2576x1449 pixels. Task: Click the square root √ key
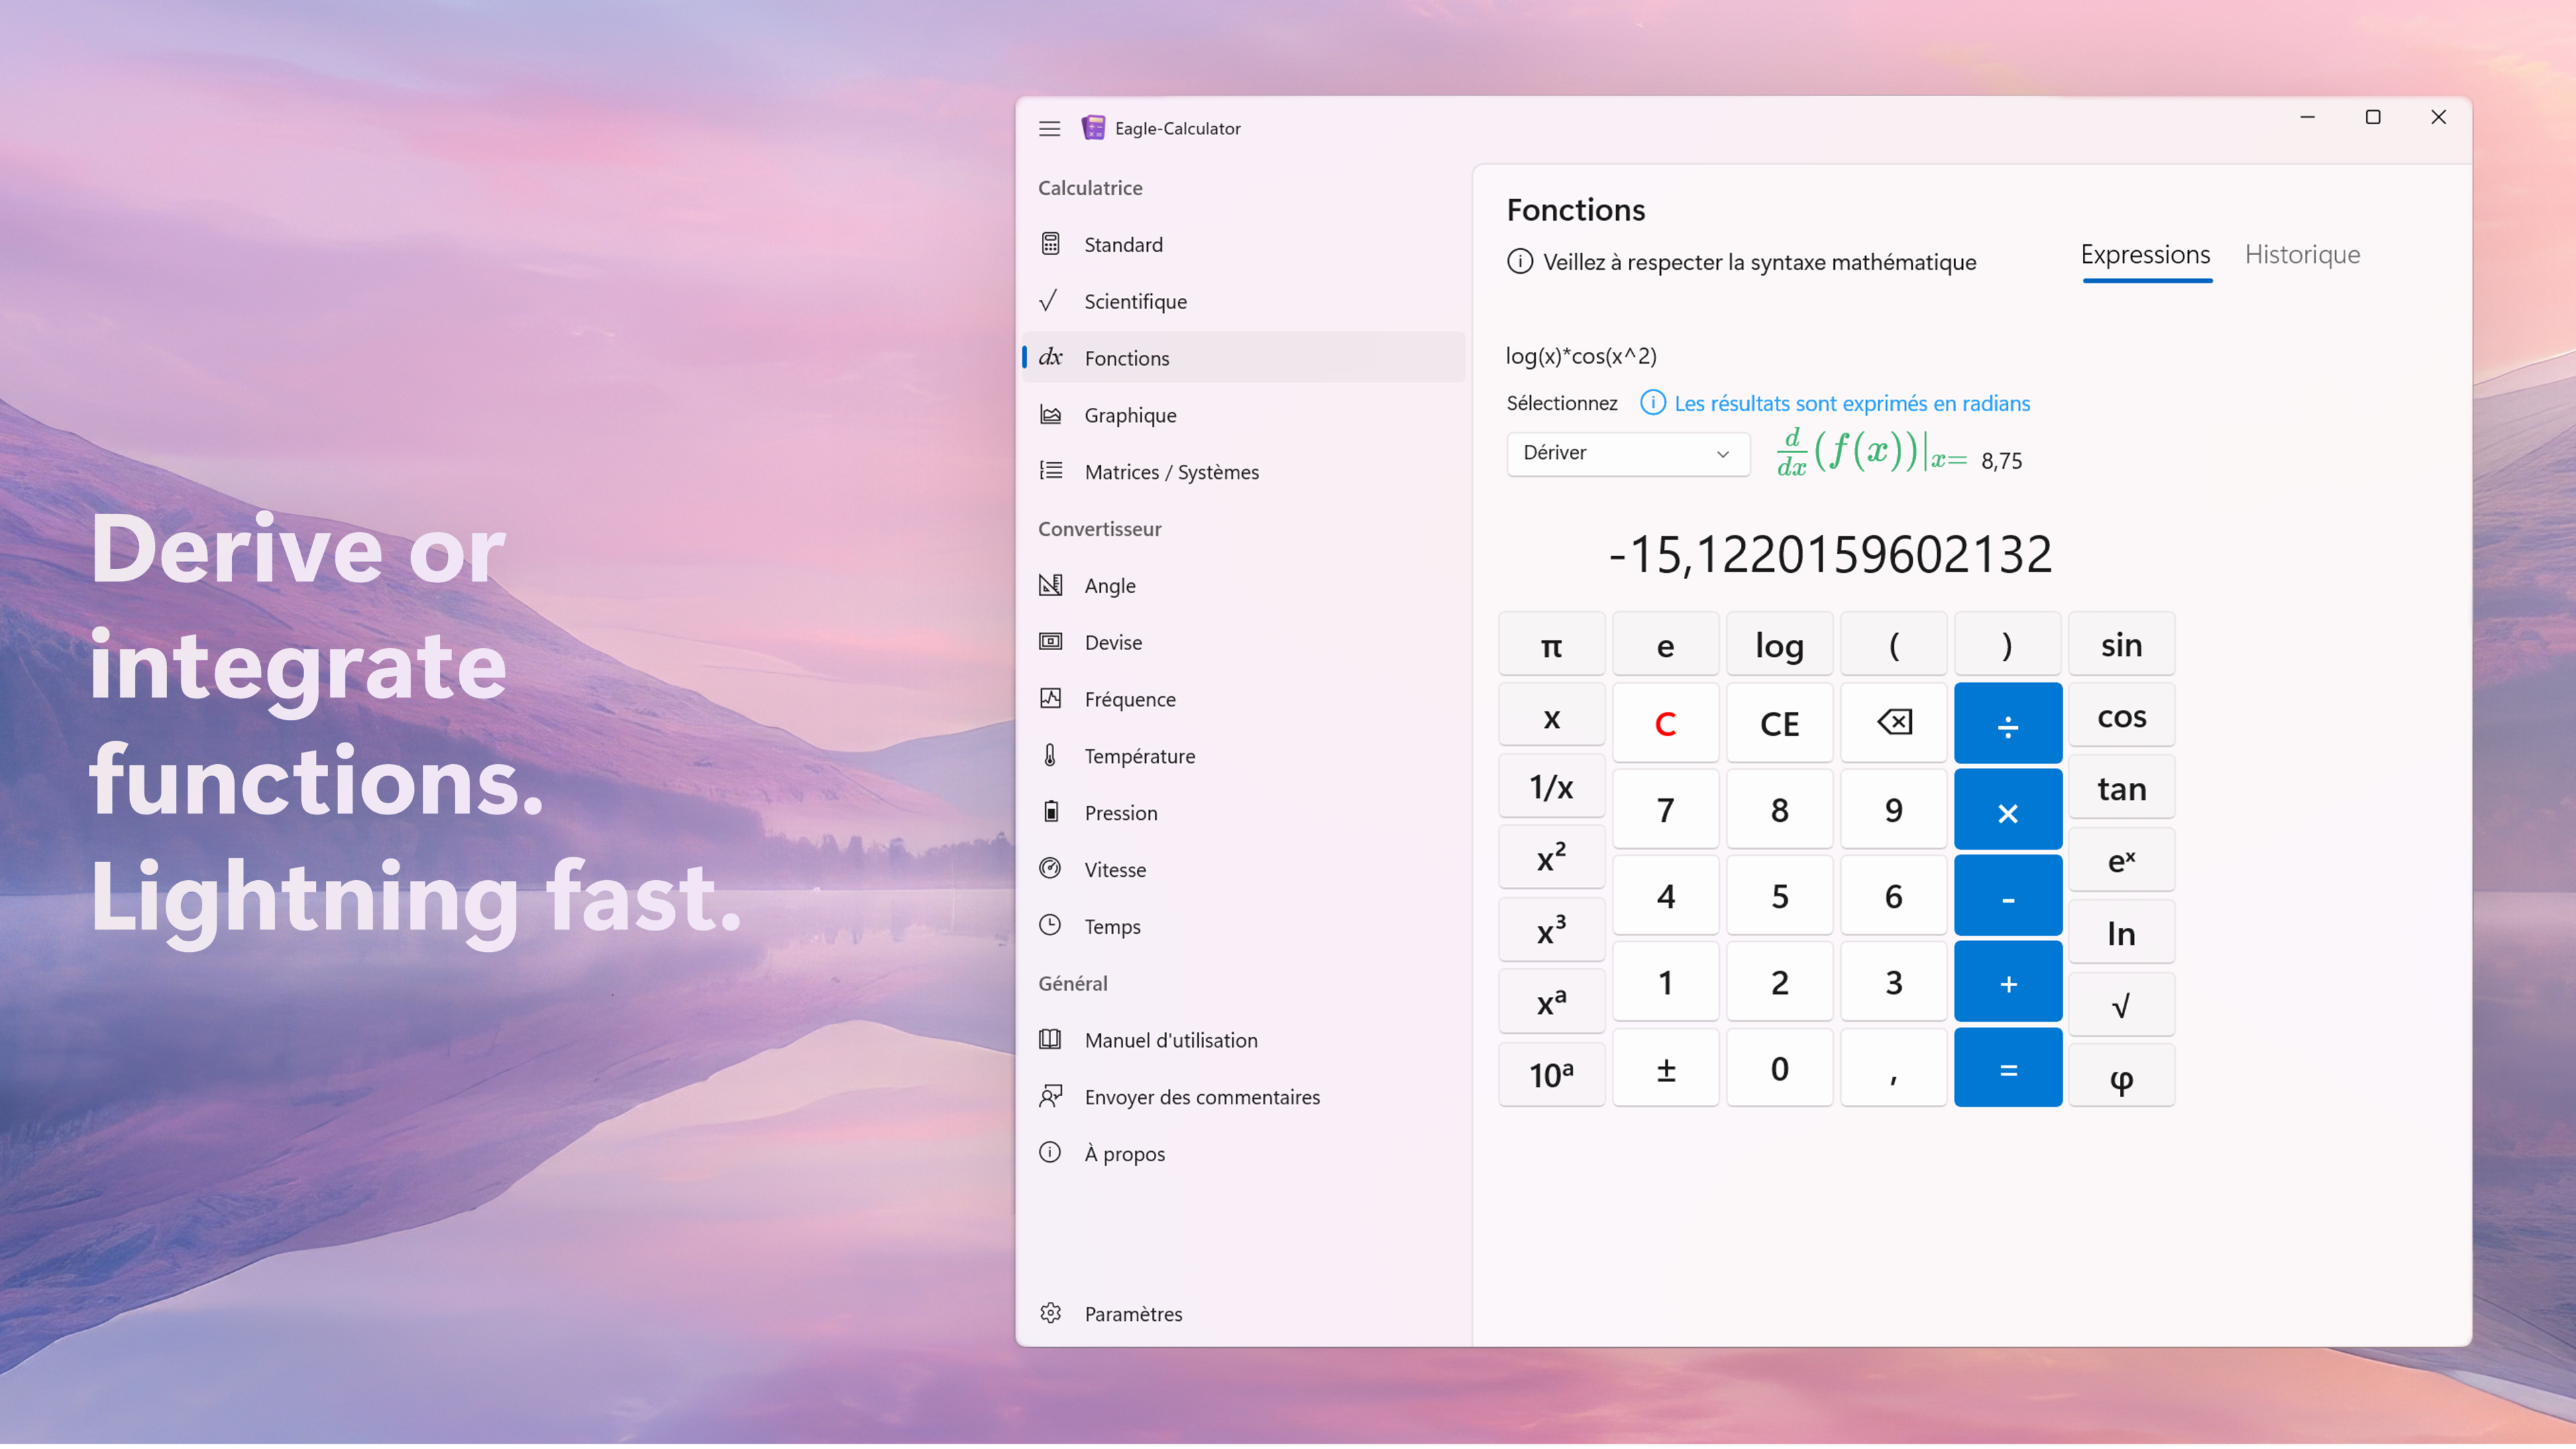click(x=2121, y=1005)
